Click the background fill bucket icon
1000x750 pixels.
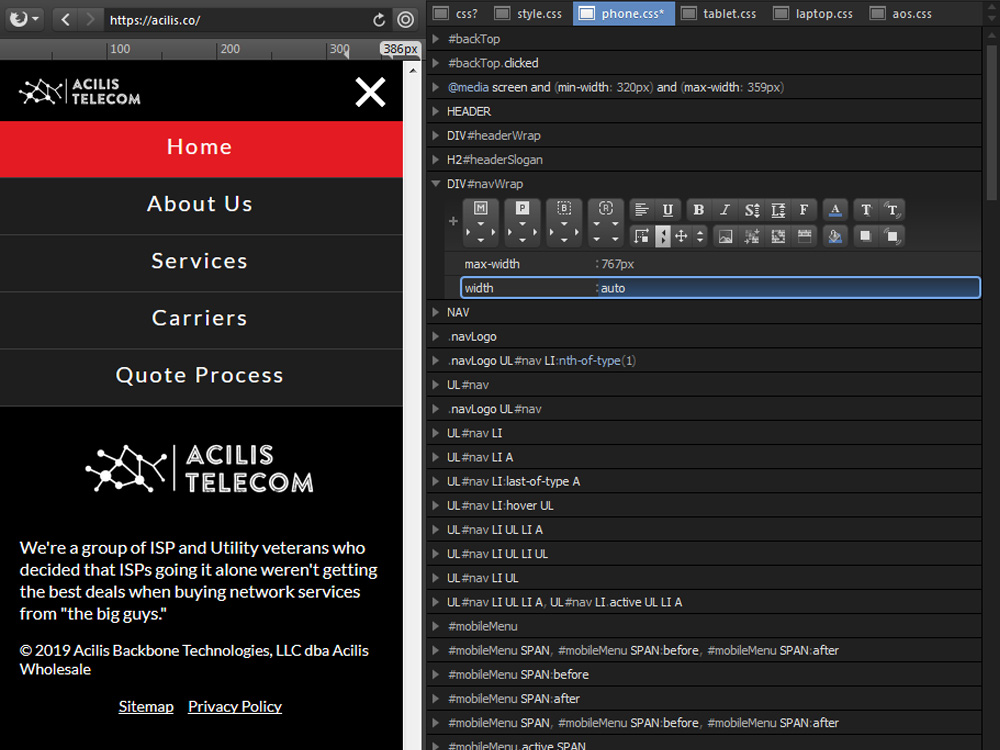click(x=836, y=236)
